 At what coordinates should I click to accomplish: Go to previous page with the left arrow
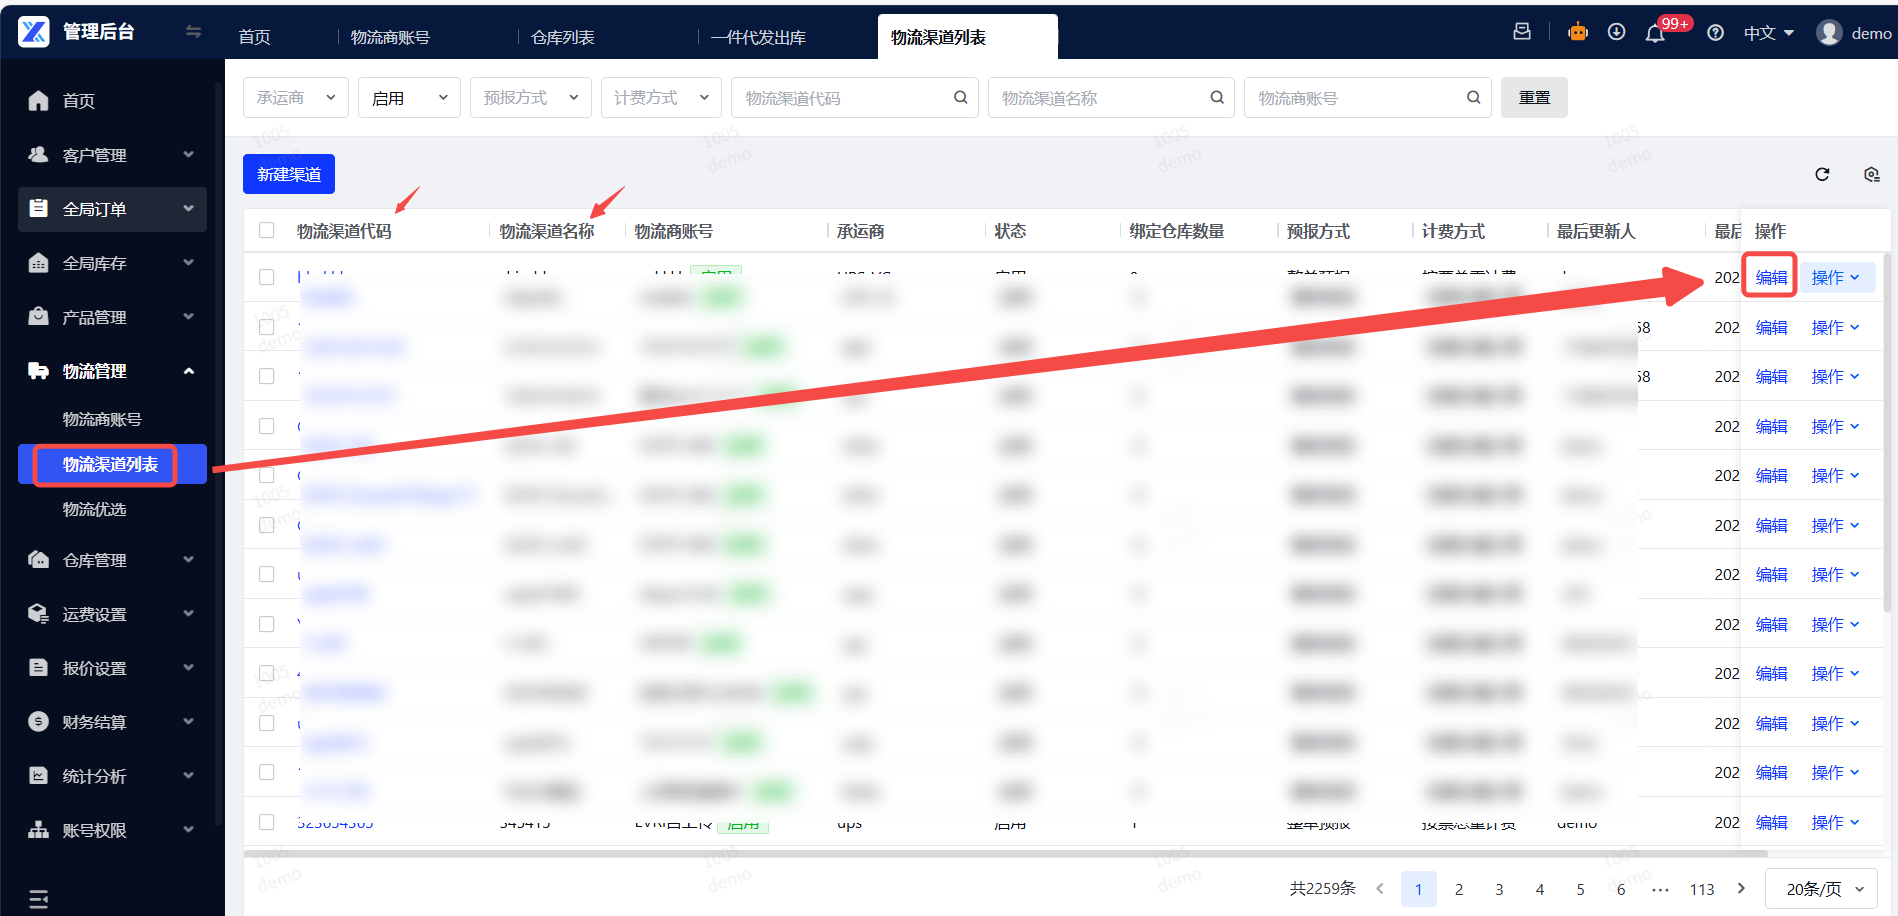point(1380,888)
